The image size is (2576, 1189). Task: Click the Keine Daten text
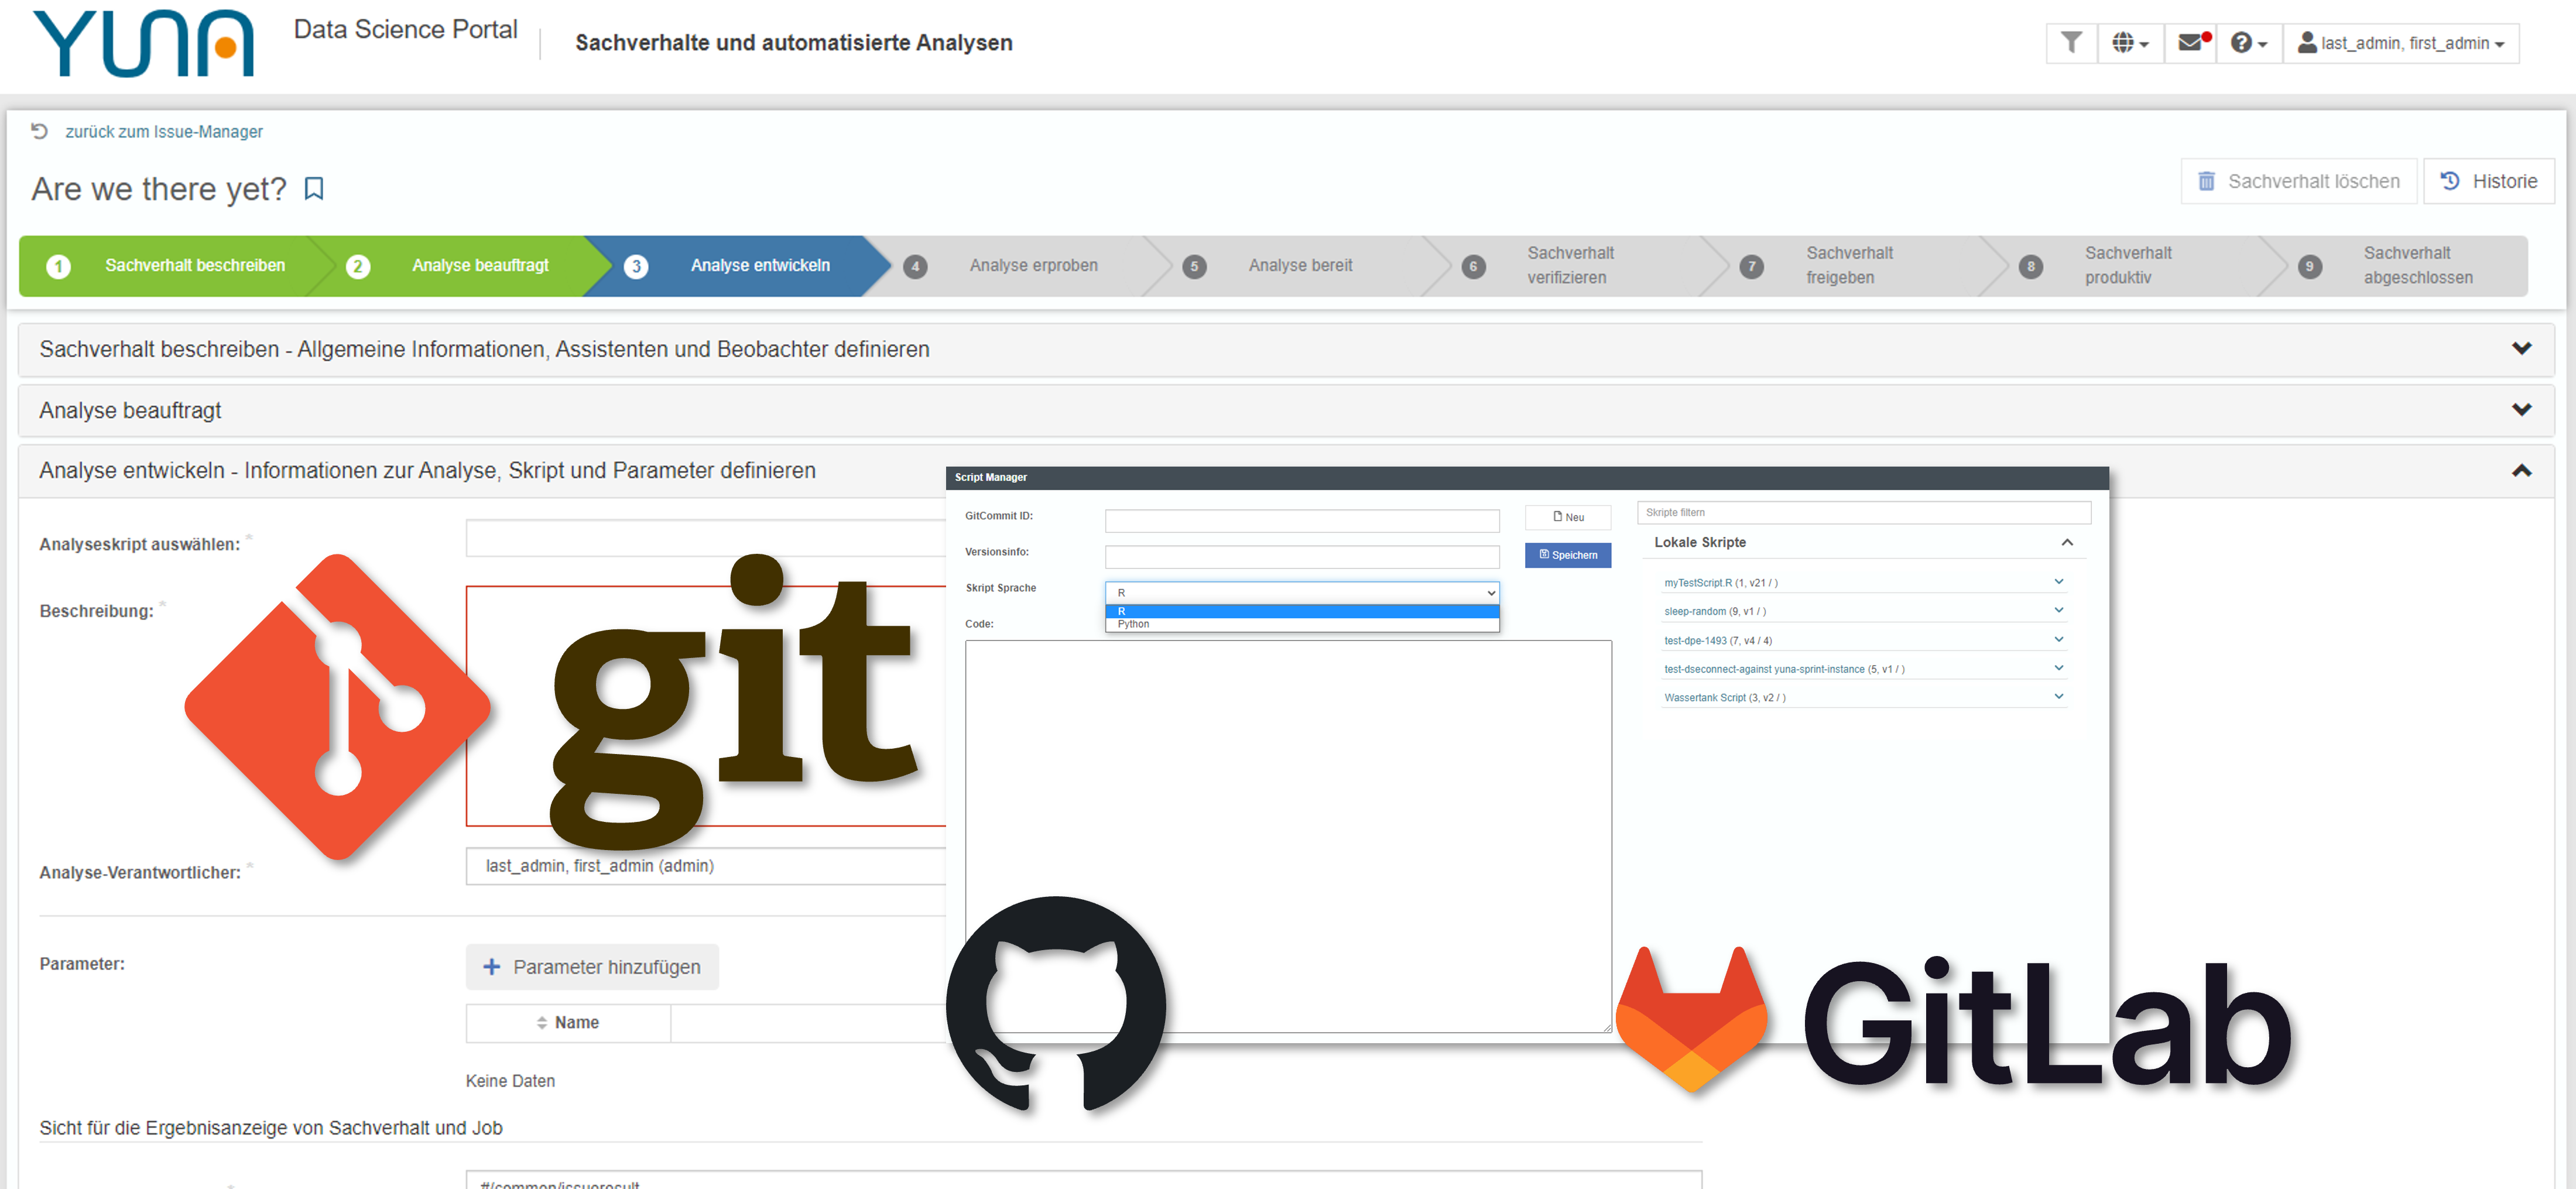point(510,1081)
